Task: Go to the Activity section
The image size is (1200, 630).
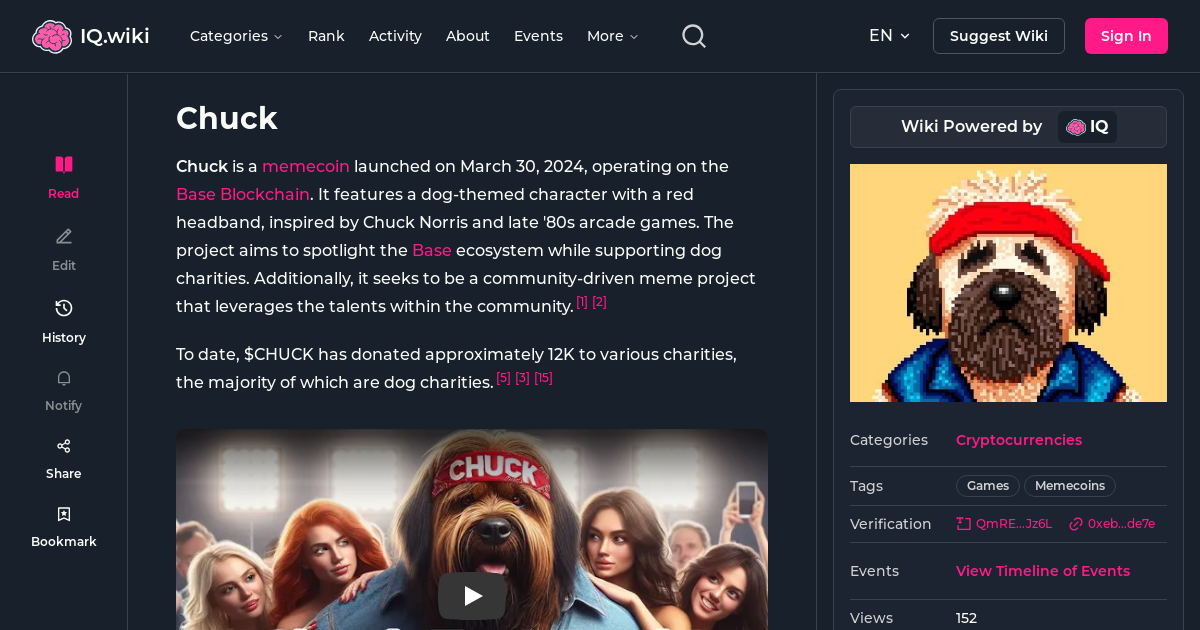Action: click(x=395, y=36)
